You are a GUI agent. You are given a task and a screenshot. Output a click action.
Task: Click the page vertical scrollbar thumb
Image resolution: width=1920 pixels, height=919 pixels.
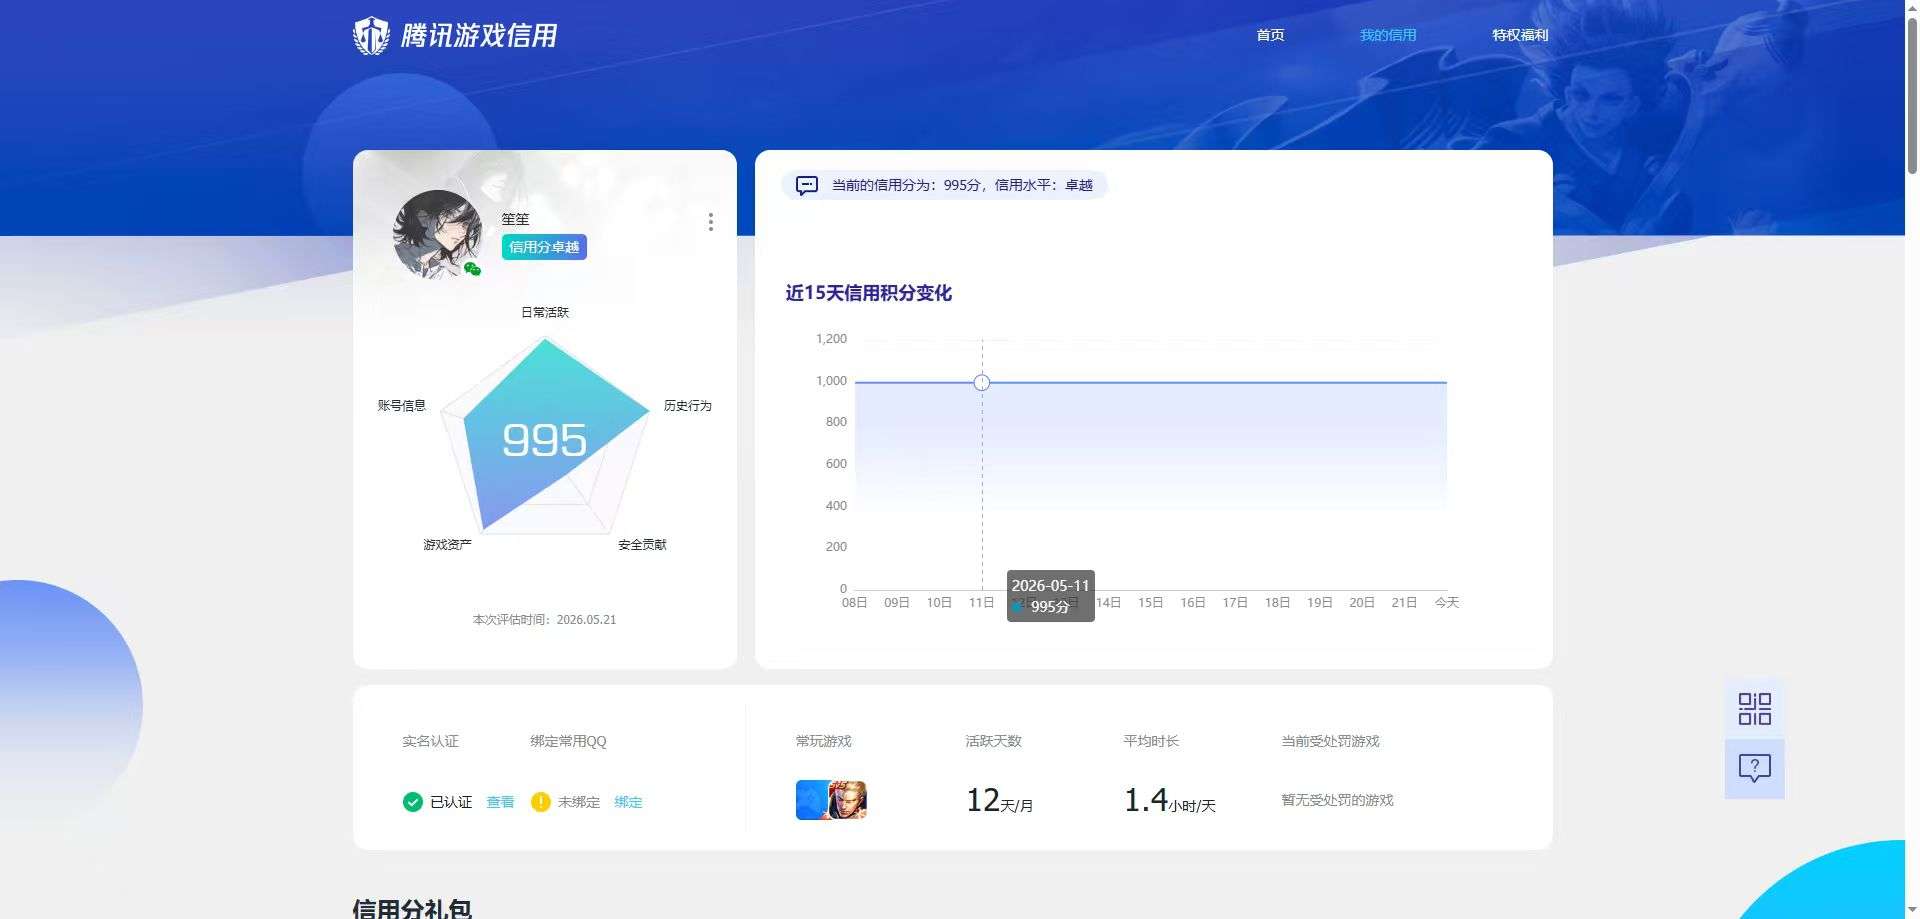click(1911, 95)
